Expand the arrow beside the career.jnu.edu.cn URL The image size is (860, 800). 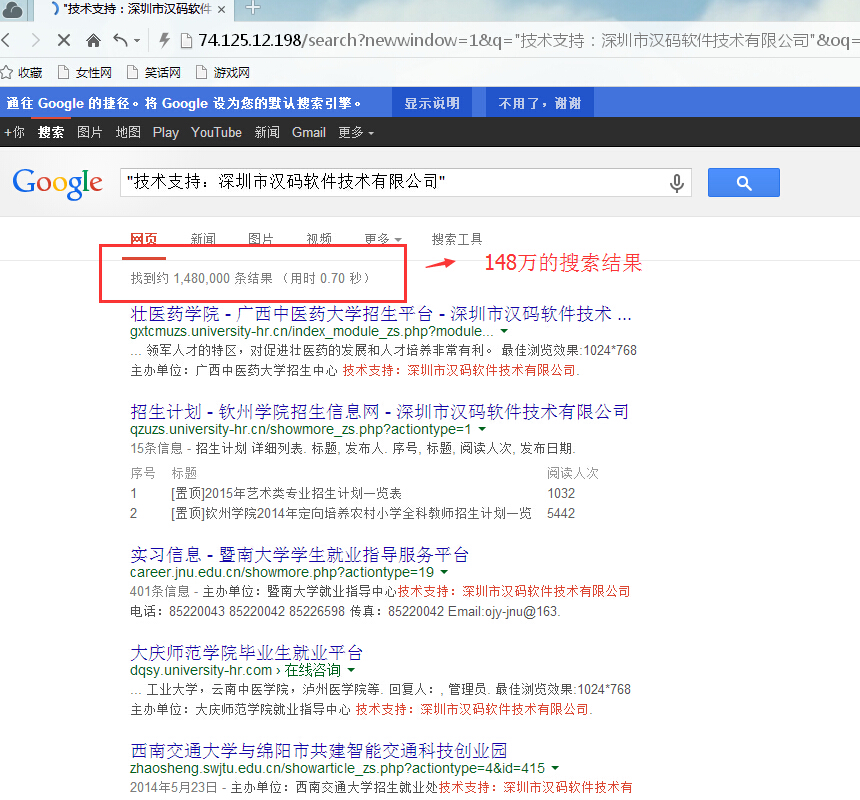pyautogui.click(x=444, y=572)
